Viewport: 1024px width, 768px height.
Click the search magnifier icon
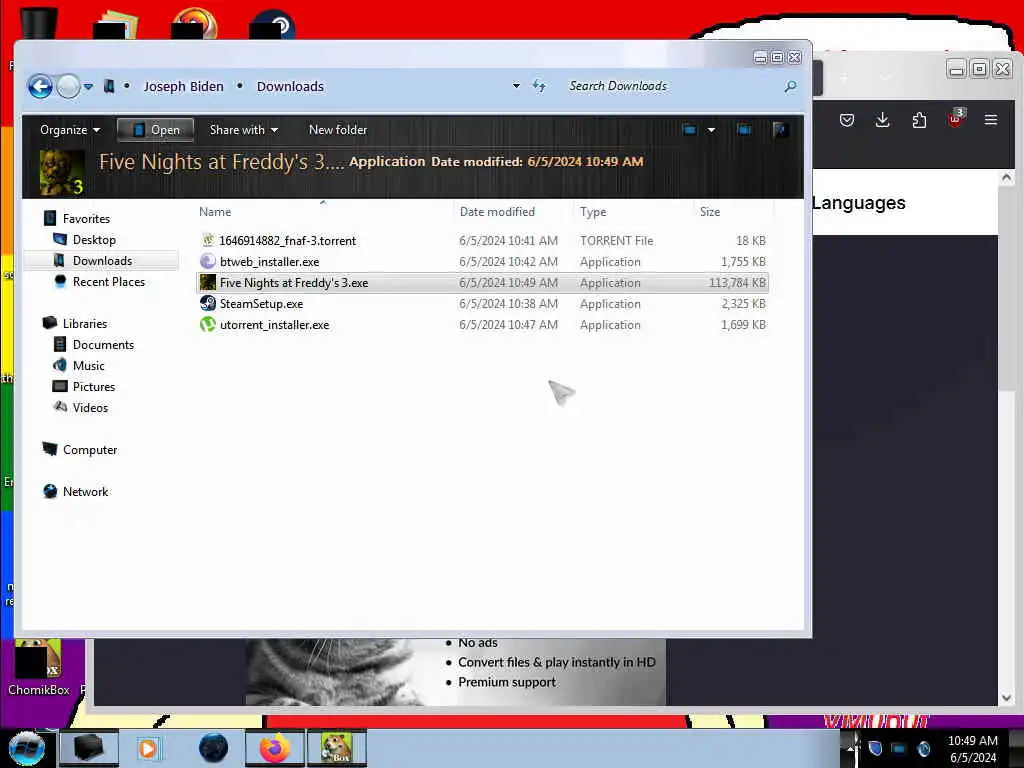790,86
